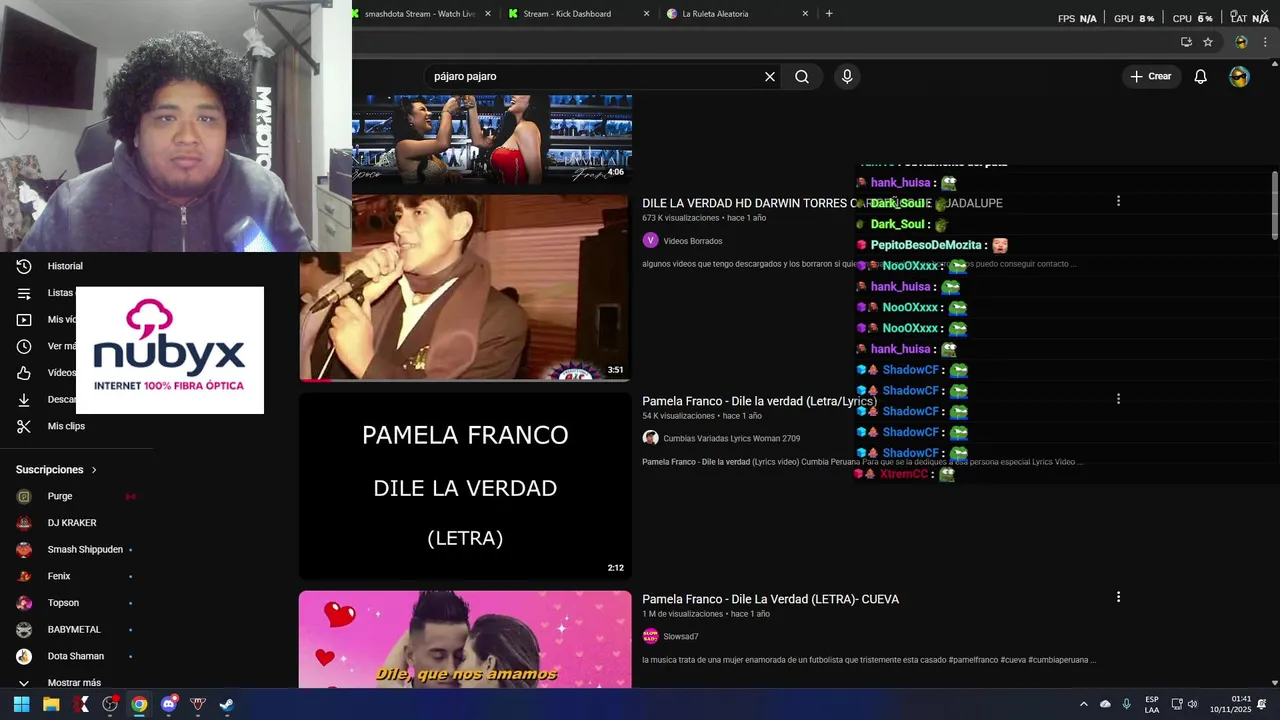Open Pamela Franco Dile la verdad Letra/Lyrics title
This screenshot has height=720, width=1280.
(759, 401)
